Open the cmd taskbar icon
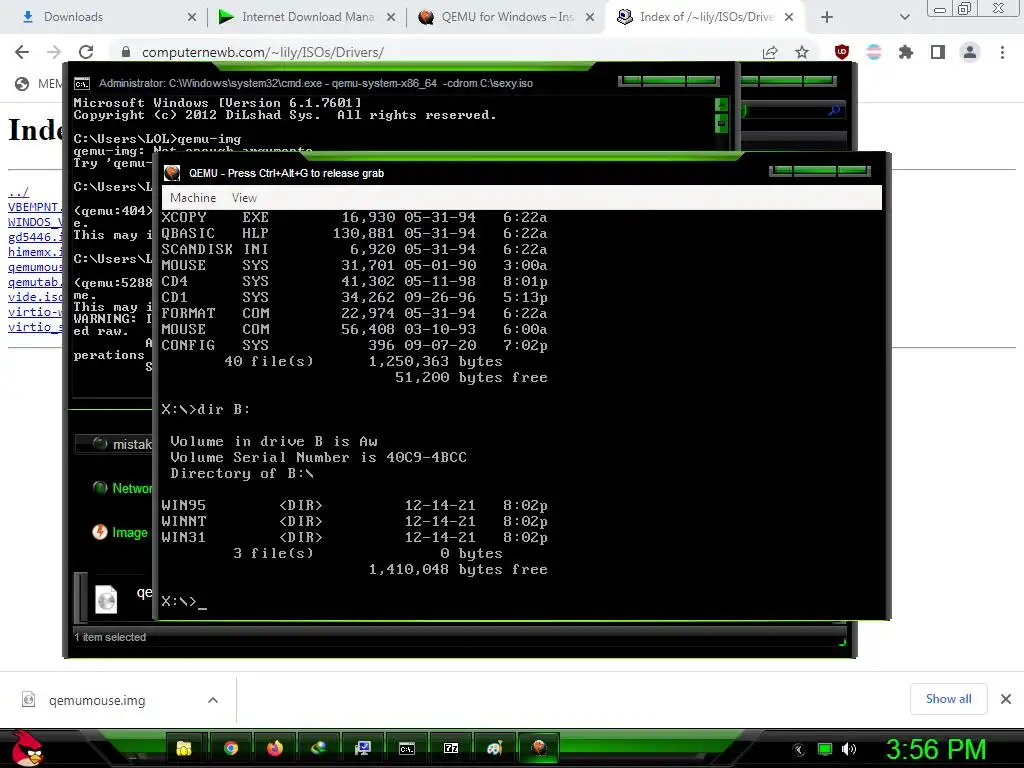Image resolution: width=1024 pixels, height=768 pixels. 406,748
